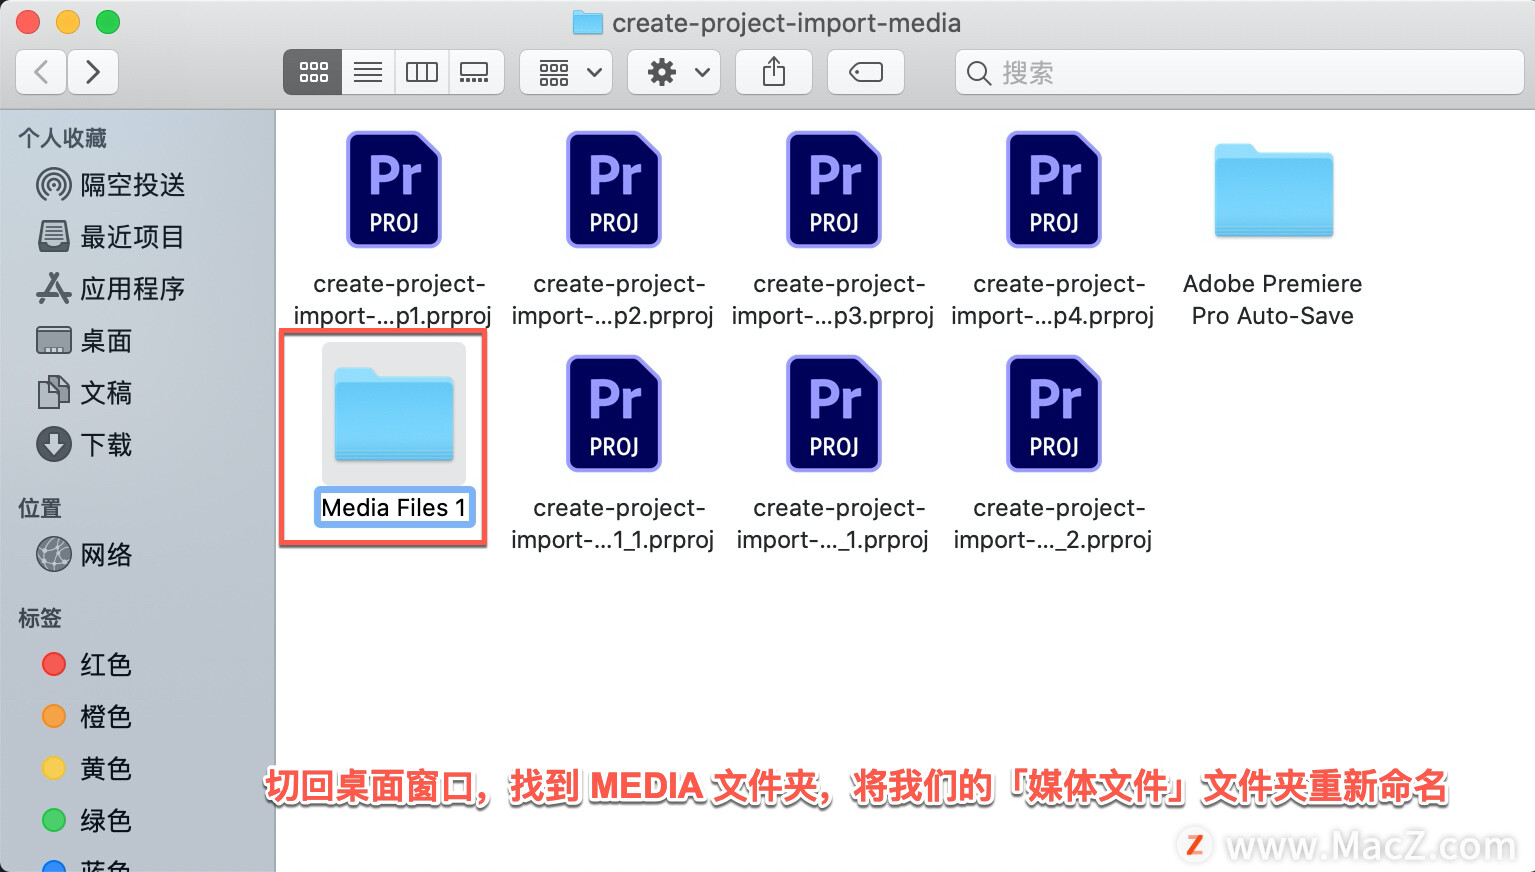
Task: Open 隔空投送 (AirDrop) in sidebar
Action: tap(110, 185)
